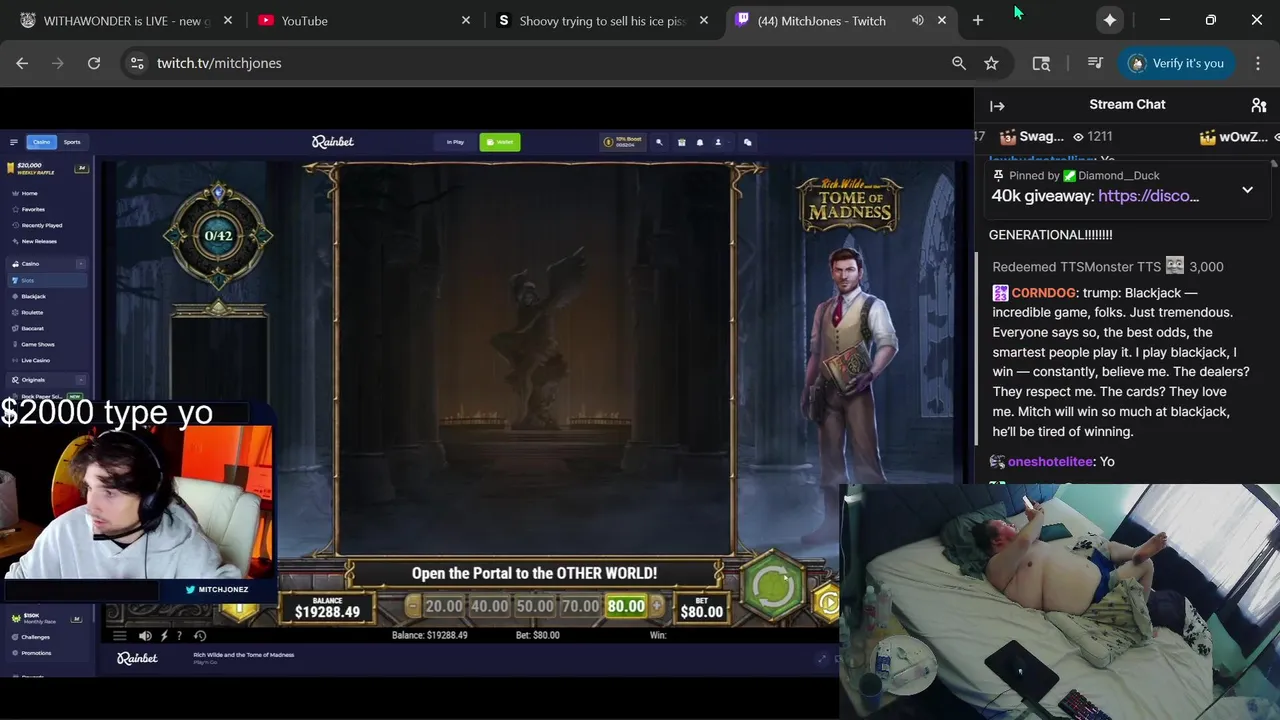Click the Google Lens icon in address bar
1280x720 pixels.
pos(1041,63)
